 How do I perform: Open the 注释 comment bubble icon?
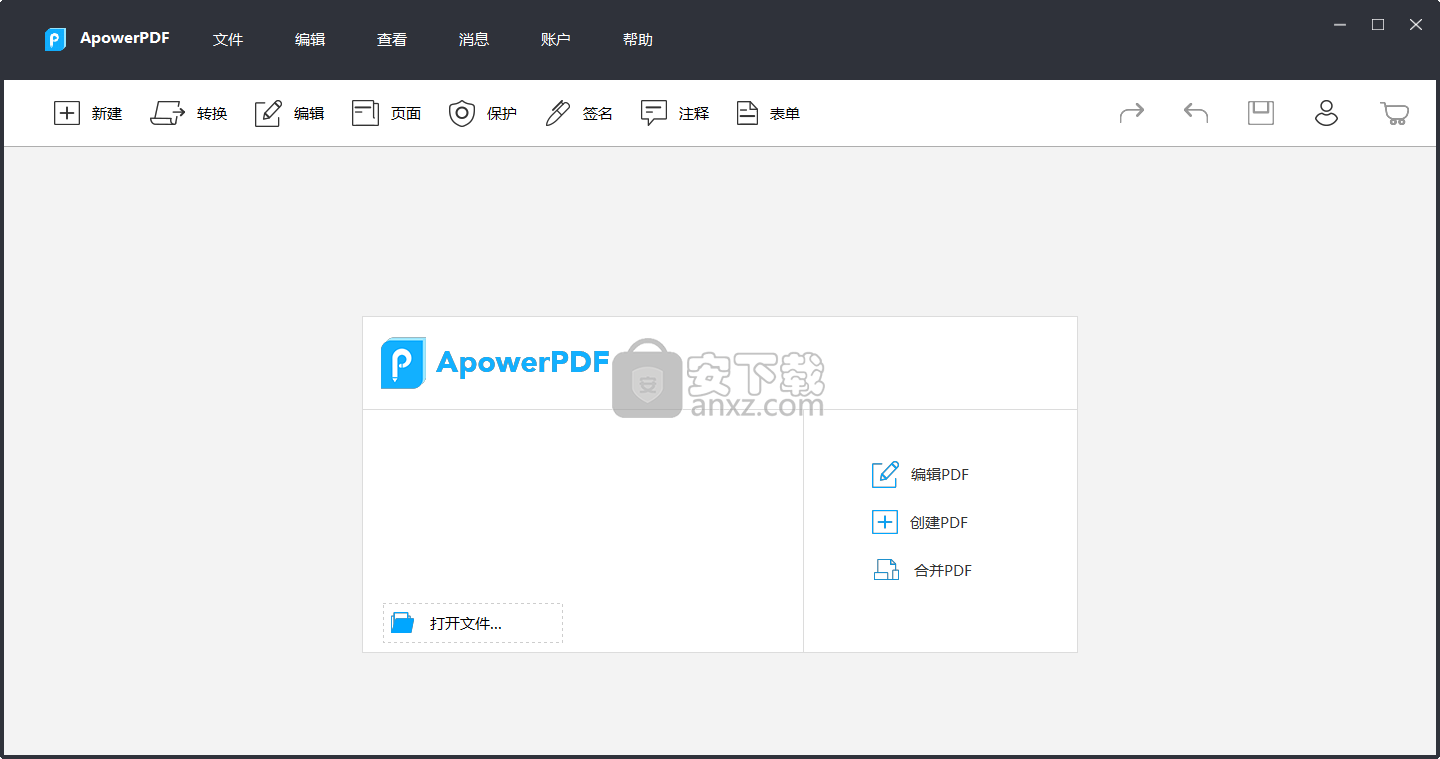point(654,113)
